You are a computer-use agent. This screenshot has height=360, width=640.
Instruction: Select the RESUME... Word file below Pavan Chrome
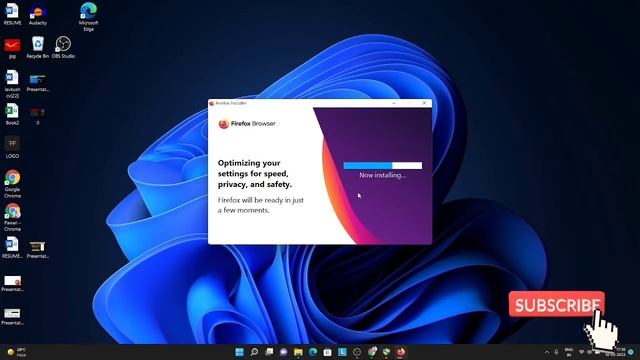tap(12, 247)
